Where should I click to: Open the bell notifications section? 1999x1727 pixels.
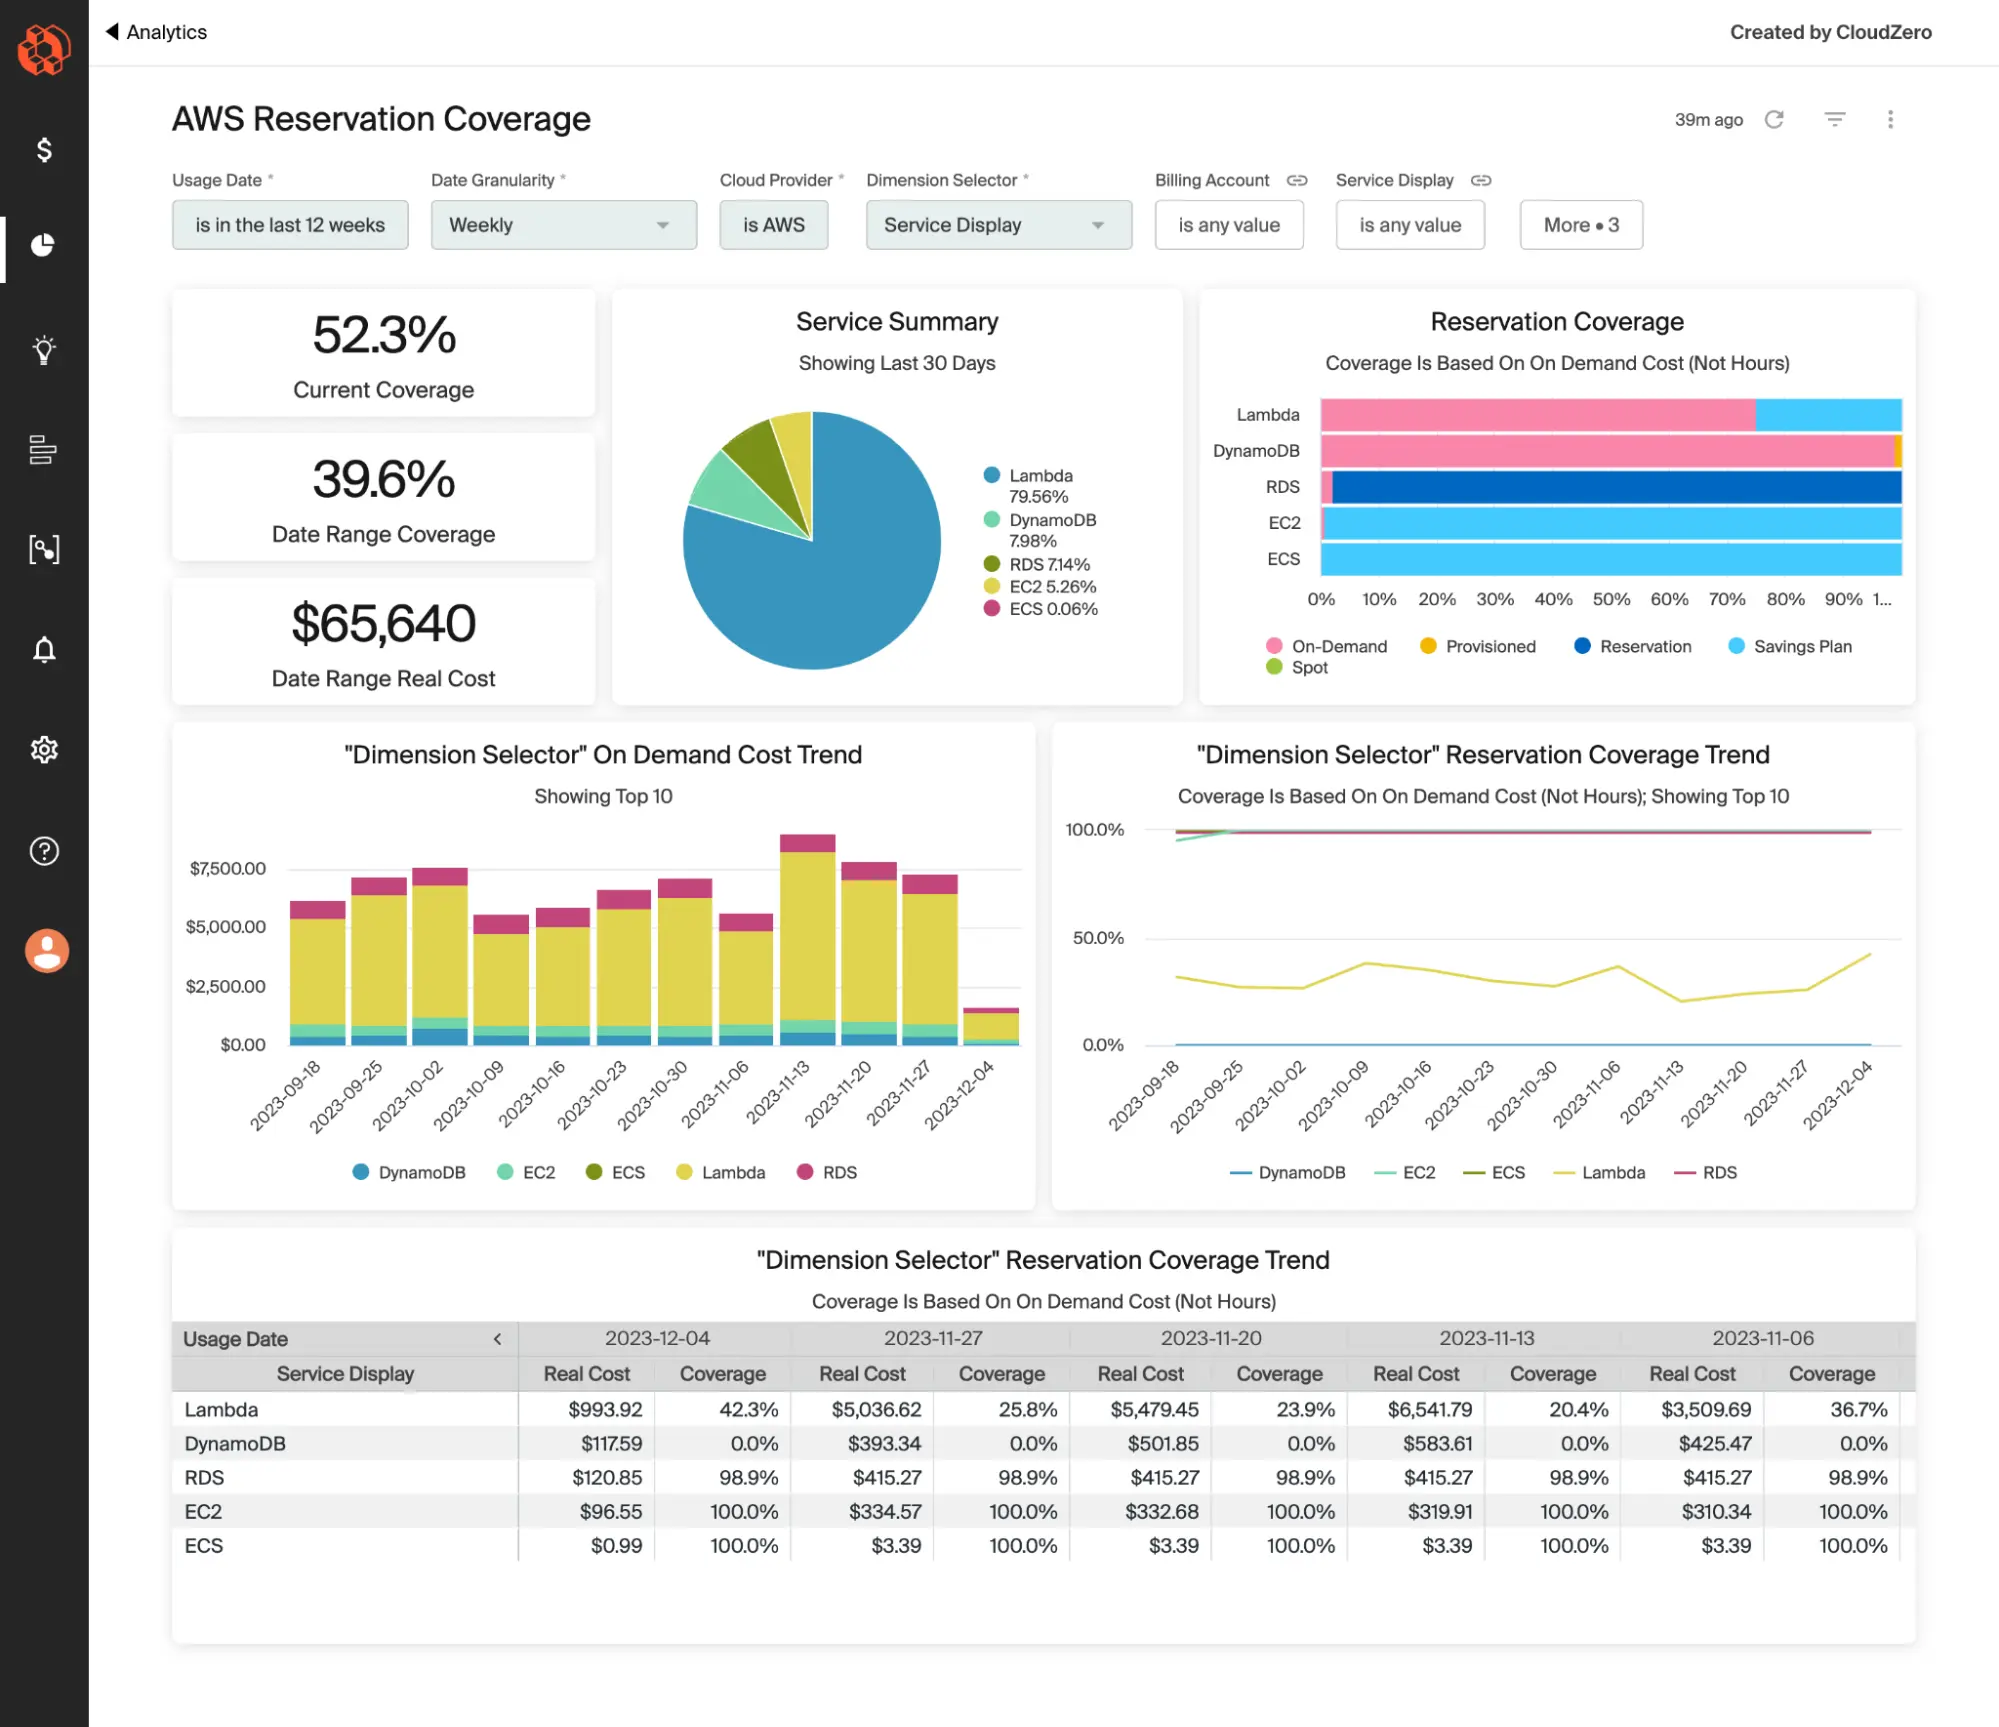(44, 650)
